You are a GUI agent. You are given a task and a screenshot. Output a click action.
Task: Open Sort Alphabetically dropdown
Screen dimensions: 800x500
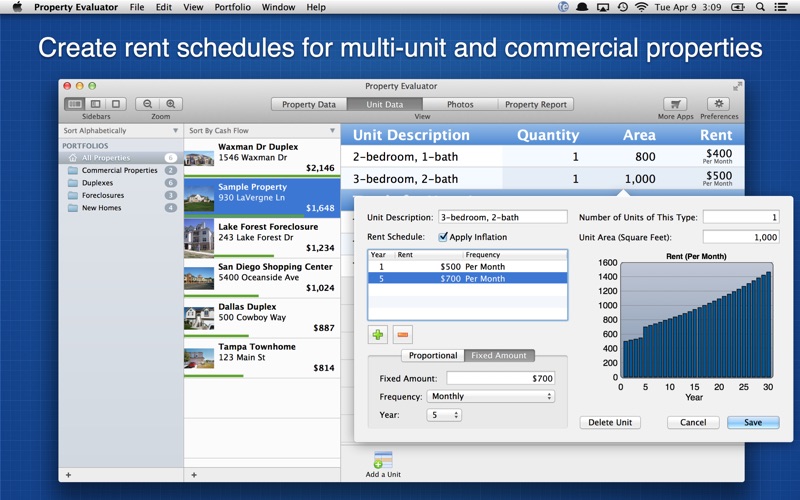coord(121,131)
